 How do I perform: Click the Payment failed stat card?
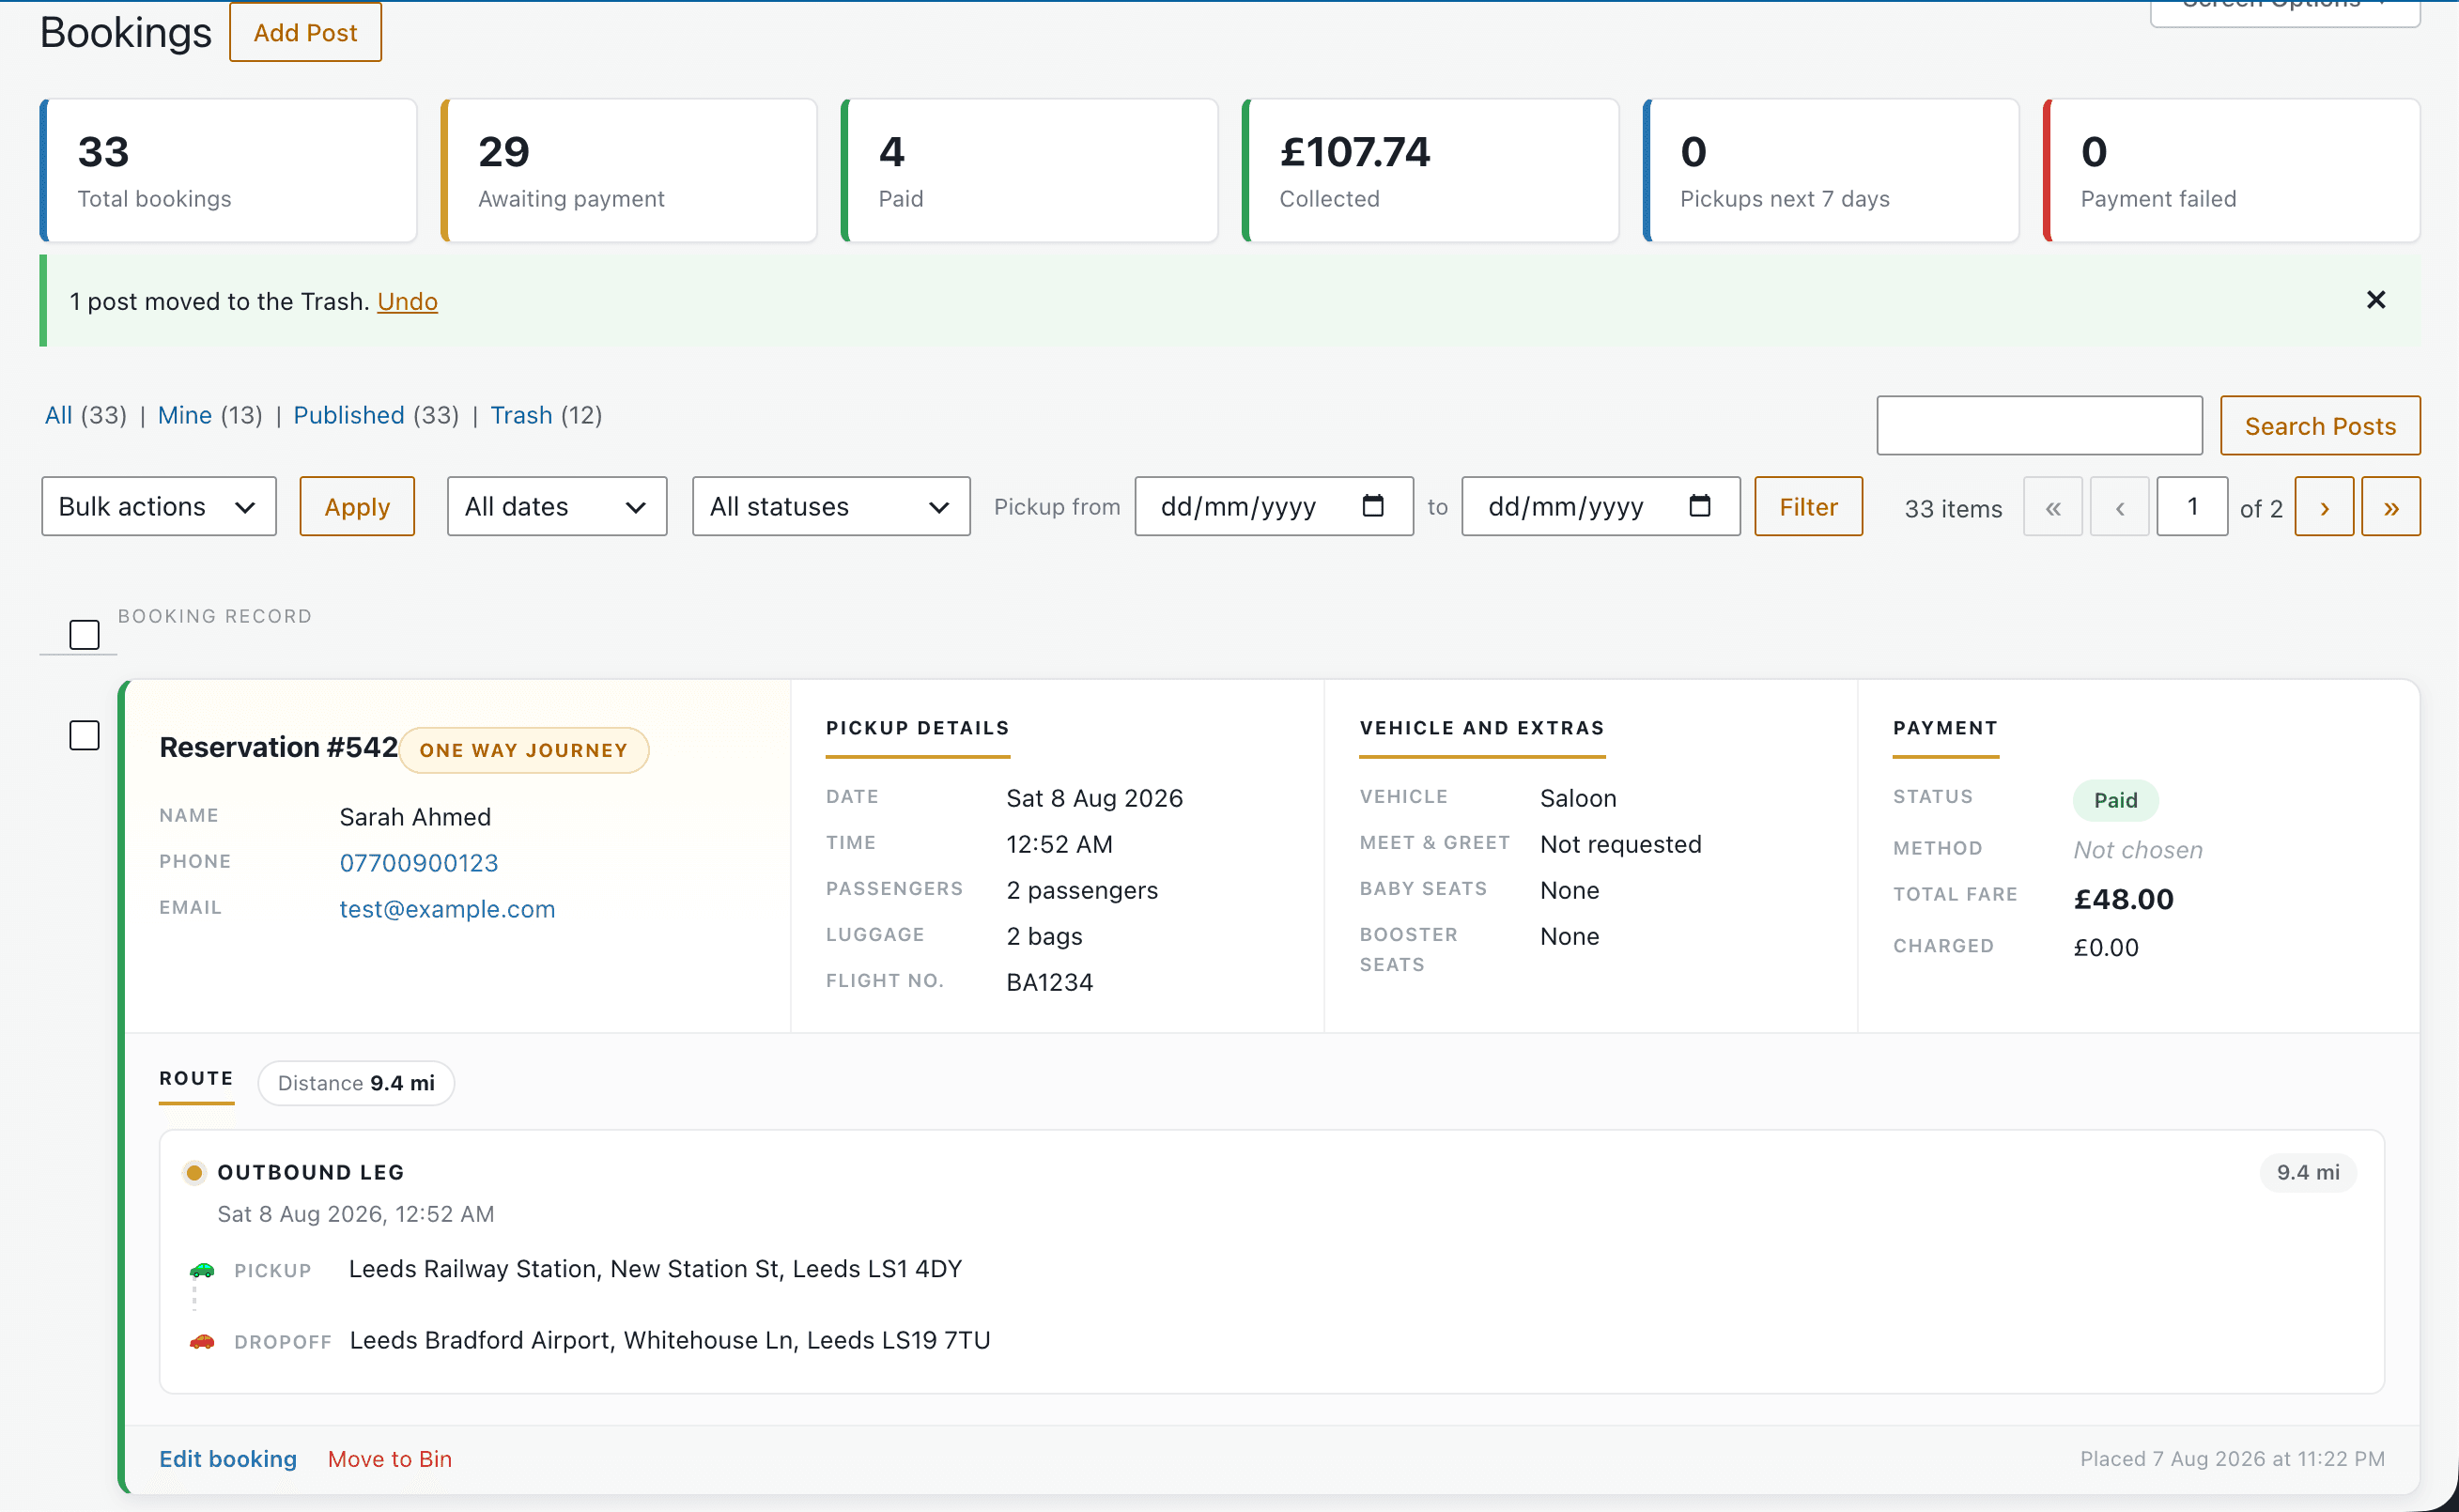click(2231, 170)
